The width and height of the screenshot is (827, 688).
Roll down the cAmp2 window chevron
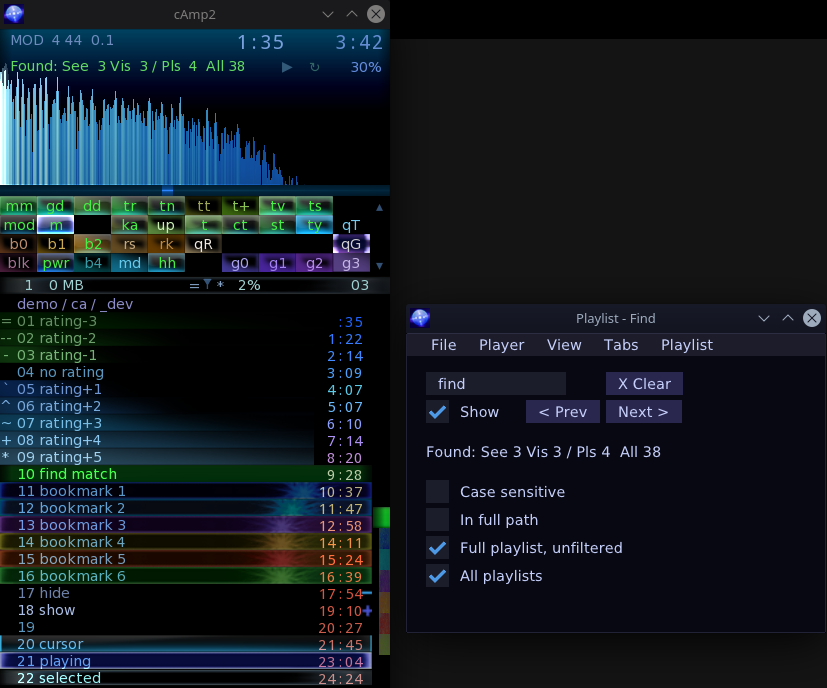tap(328, 14)
